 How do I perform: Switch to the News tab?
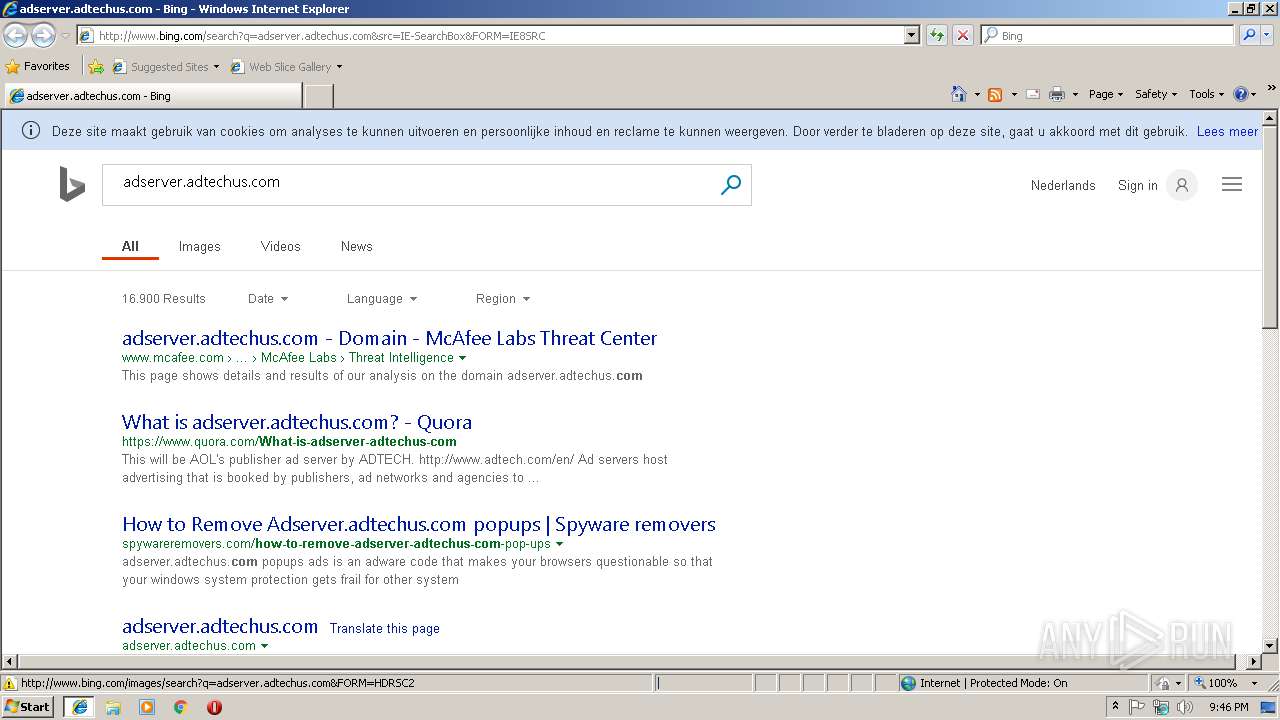pyautogui.click(x=356, y=246)
